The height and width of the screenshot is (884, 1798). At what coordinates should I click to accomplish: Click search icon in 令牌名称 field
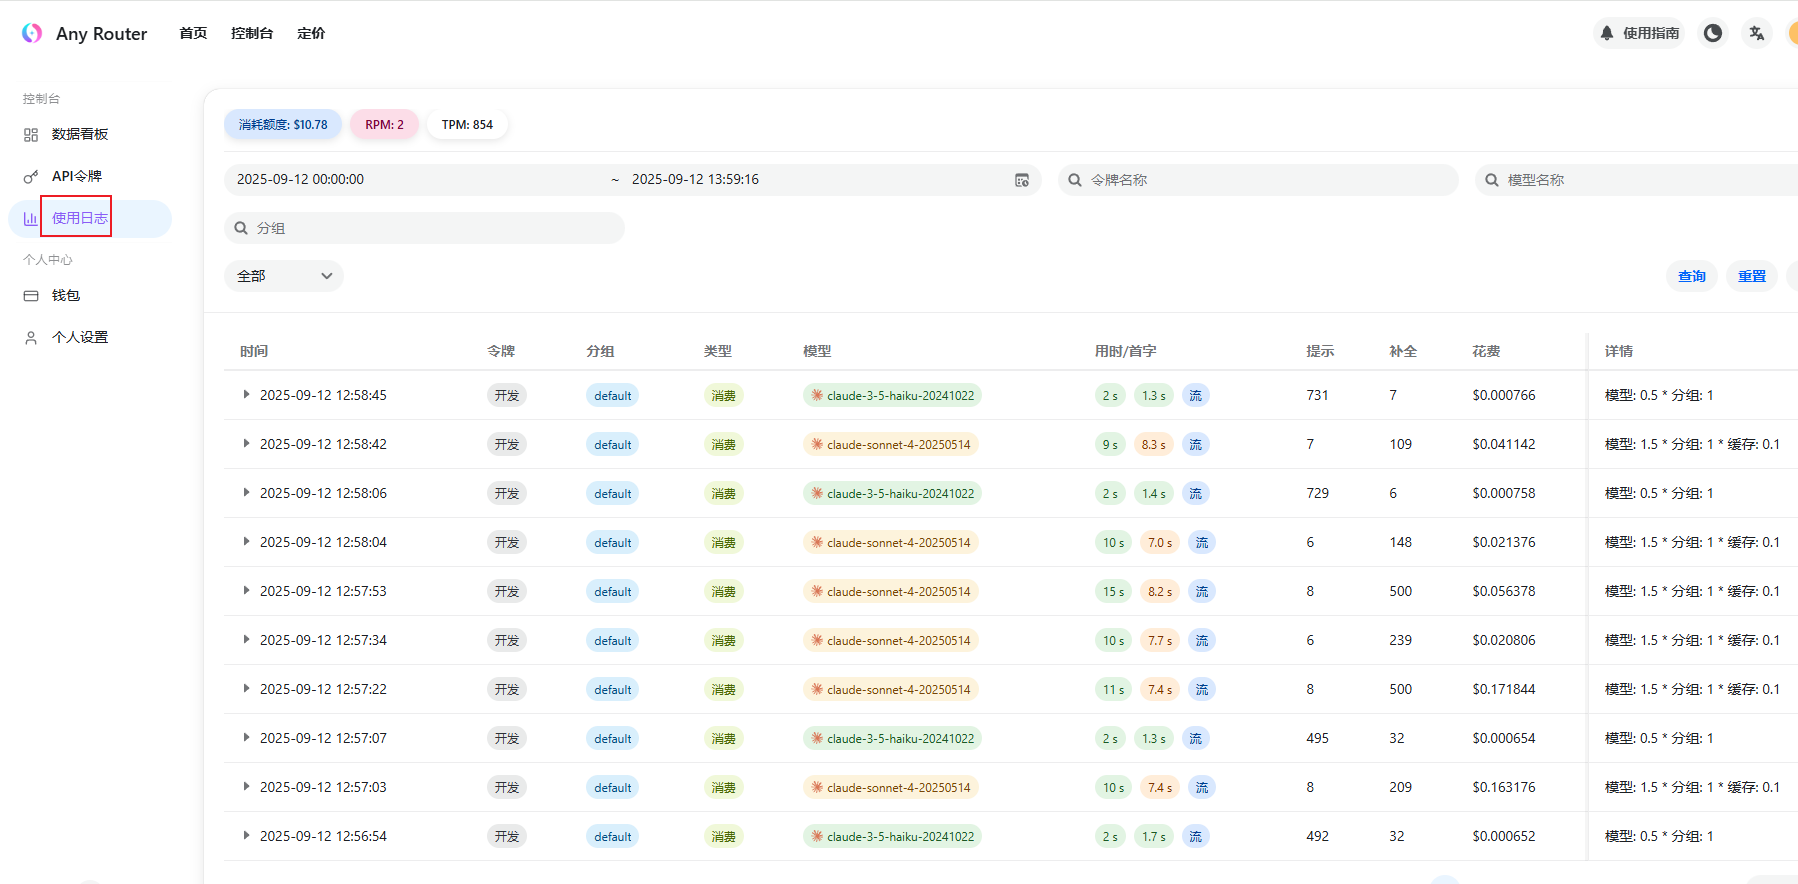click(1075, 180)
